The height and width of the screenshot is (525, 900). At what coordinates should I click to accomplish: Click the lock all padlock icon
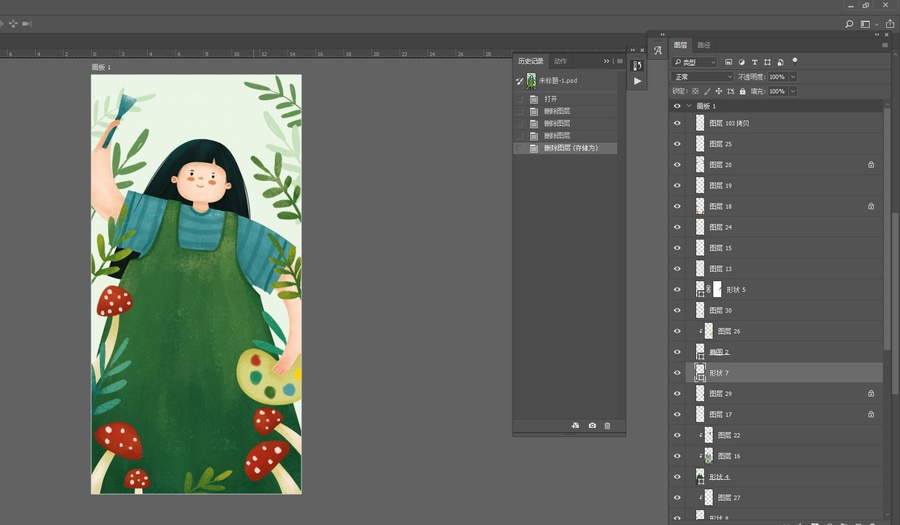pyautogui.click(x=742, y=91)
